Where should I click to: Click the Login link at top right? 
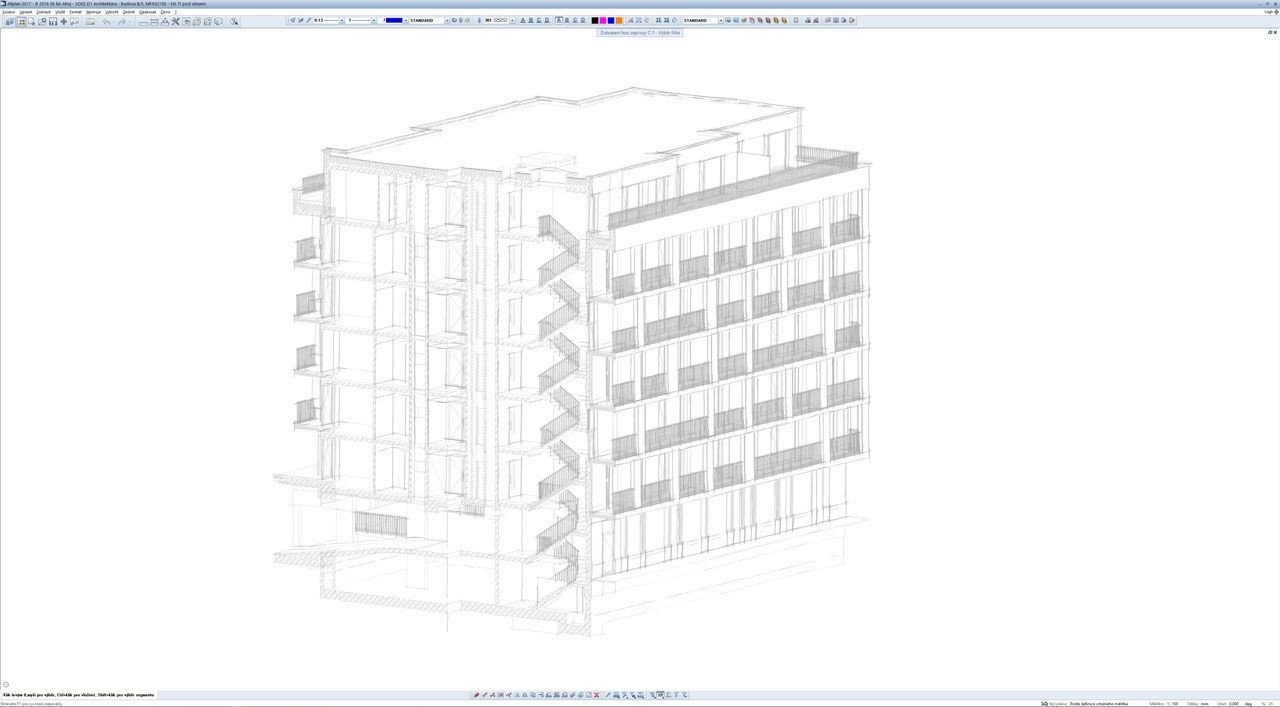pyautogui.click(x=1268, y=12)
